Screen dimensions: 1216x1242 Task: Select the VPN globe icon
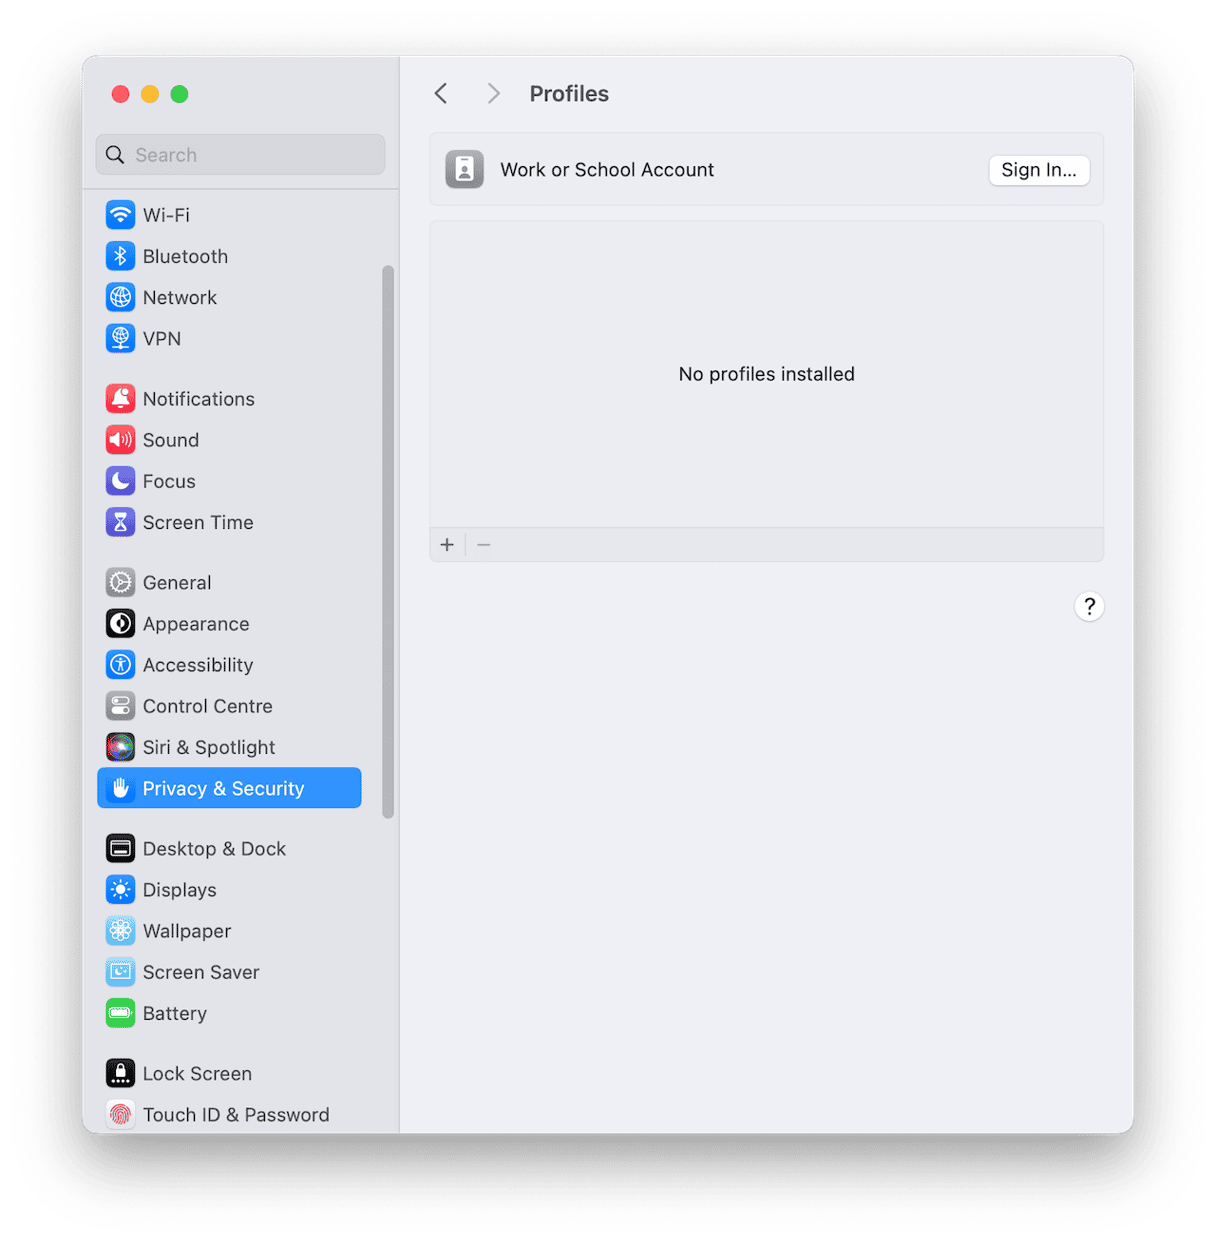[x=120, y=338]
